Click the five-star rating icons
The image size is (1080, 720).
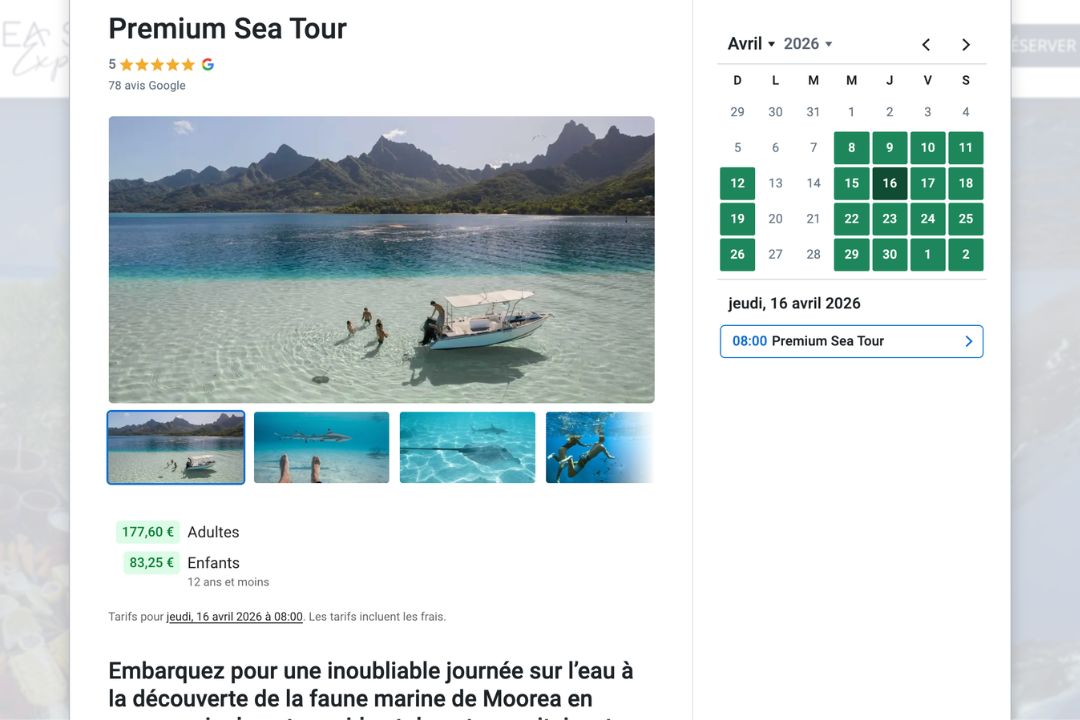coord(157,64)
